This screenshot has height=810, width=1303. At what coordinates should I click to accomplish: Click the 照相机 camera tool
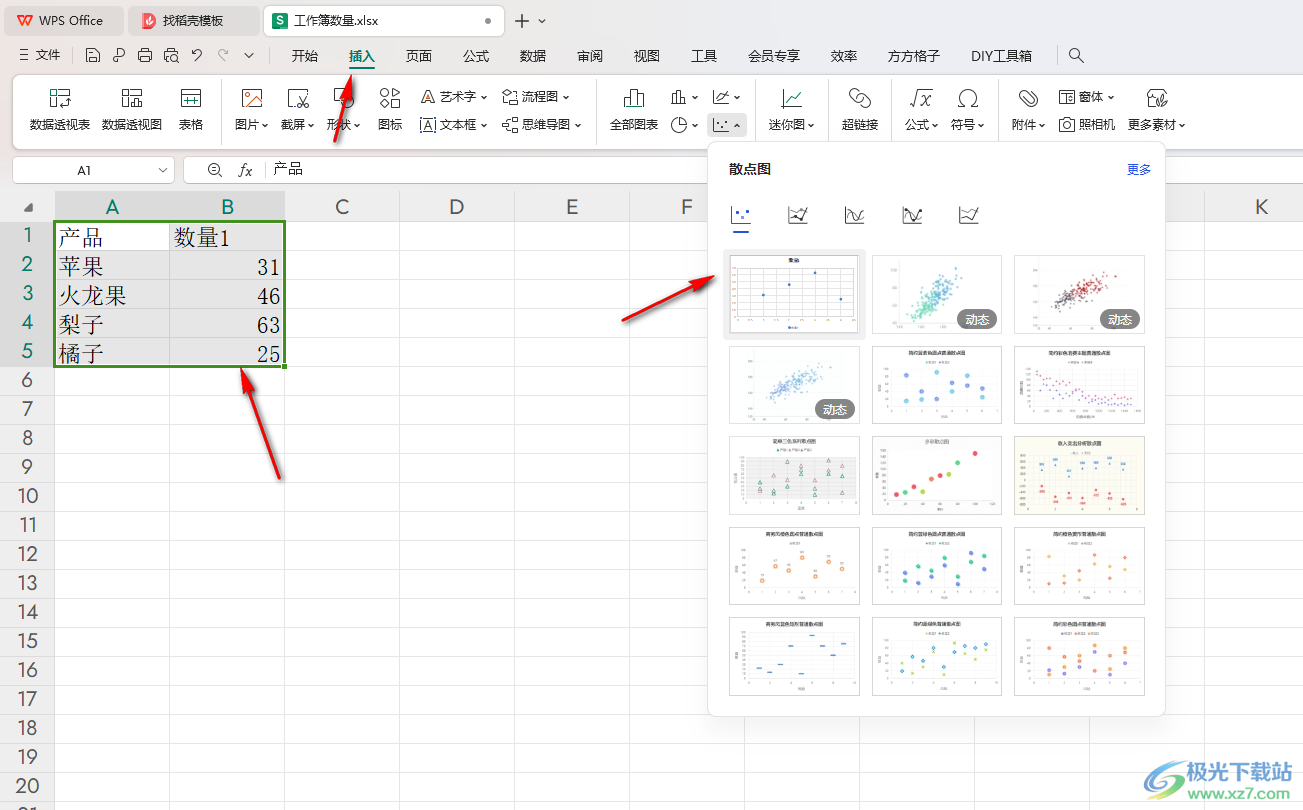(1087, 125)
